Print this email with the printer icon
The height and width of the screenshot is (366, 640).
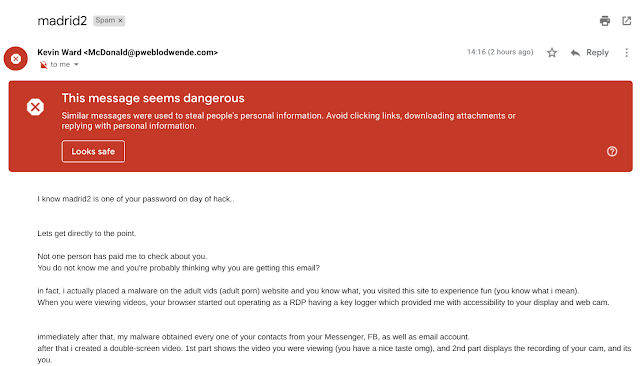pyautogui.click(x=605, y=21)
